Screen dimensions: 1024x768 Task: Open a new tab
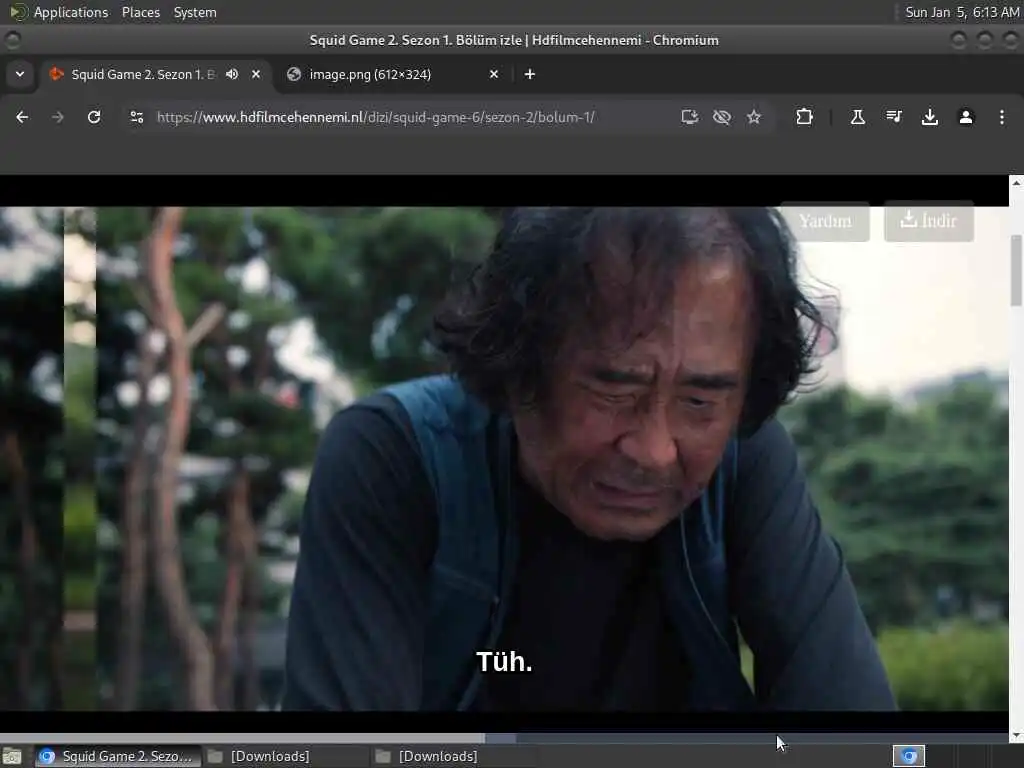pos(530,74)
